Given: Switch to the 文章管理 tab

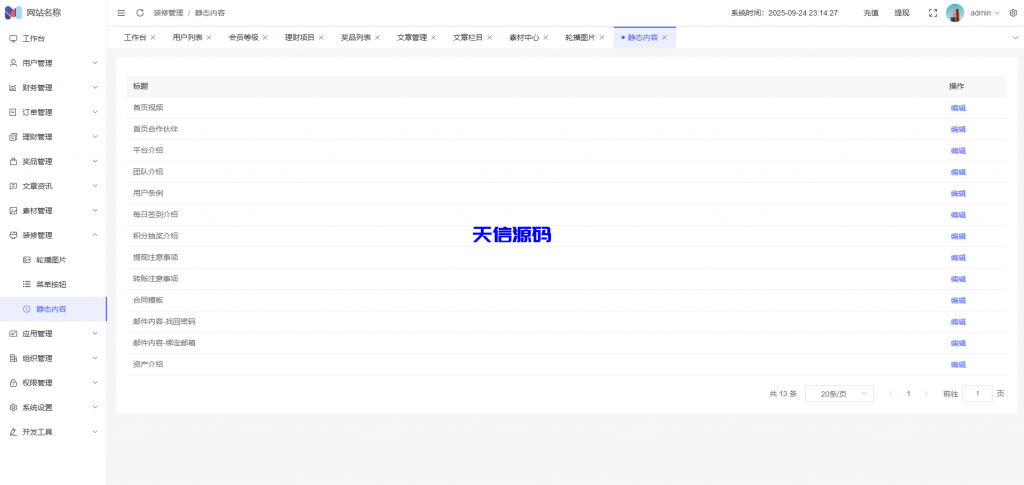Looking at the screenshot, I should tap(411, 37).
